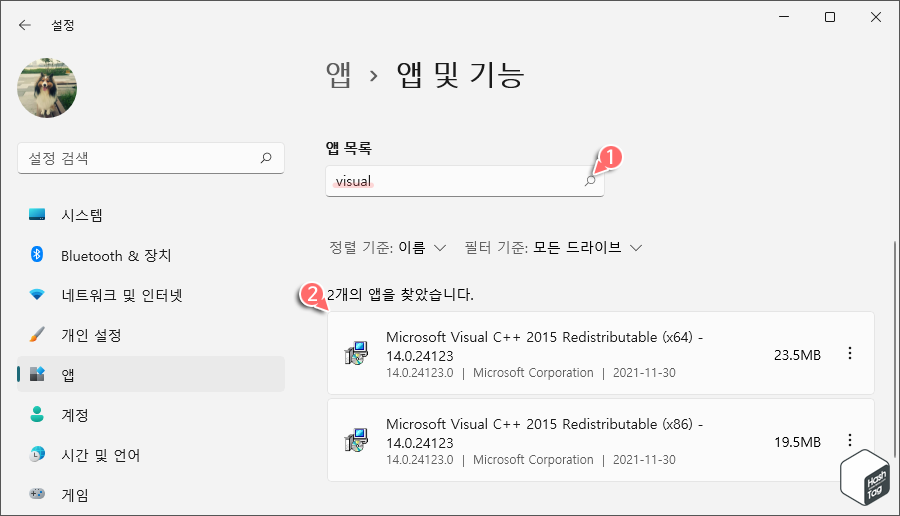Viewport: 900px width, 516px height.
Task: Select the Visual C++ 2015 (x64) installer icon
Action: [x=356, y=353]
